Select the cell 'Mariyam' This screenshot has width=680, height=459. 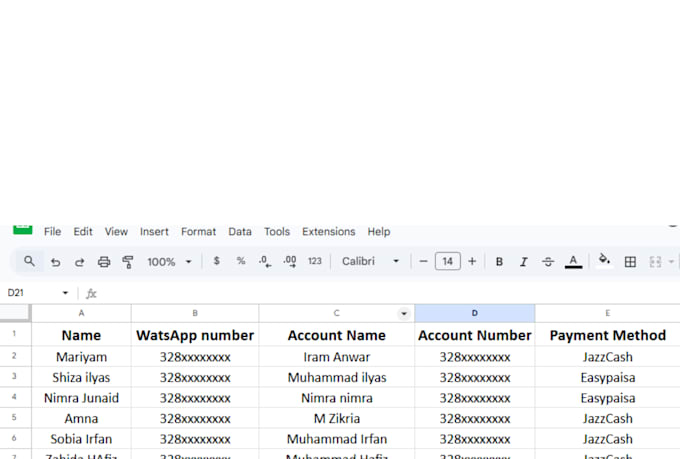81,357
